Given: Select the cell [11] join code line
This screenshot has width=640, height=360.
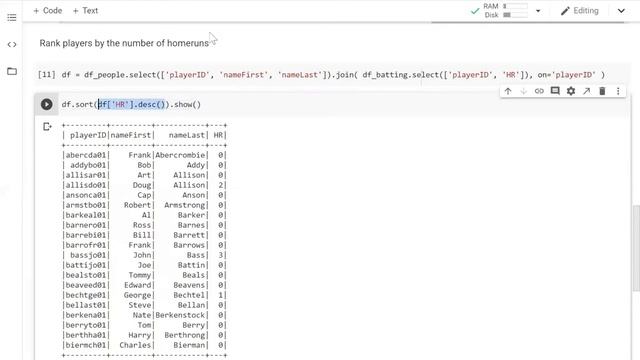Looking at the screenshot, I should [333, 75].
